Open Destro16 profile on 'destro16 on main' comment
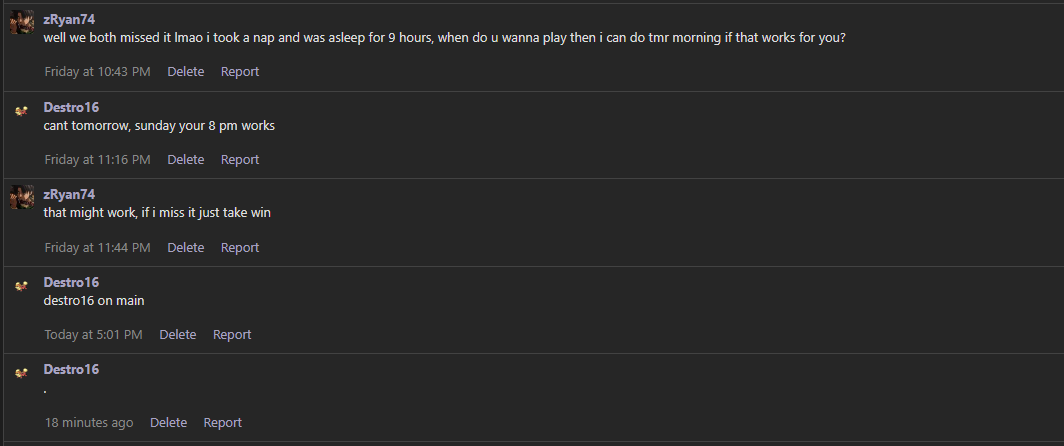This screenshot has width=1064, height=446. pyautogui.click(x=71, y=282)
